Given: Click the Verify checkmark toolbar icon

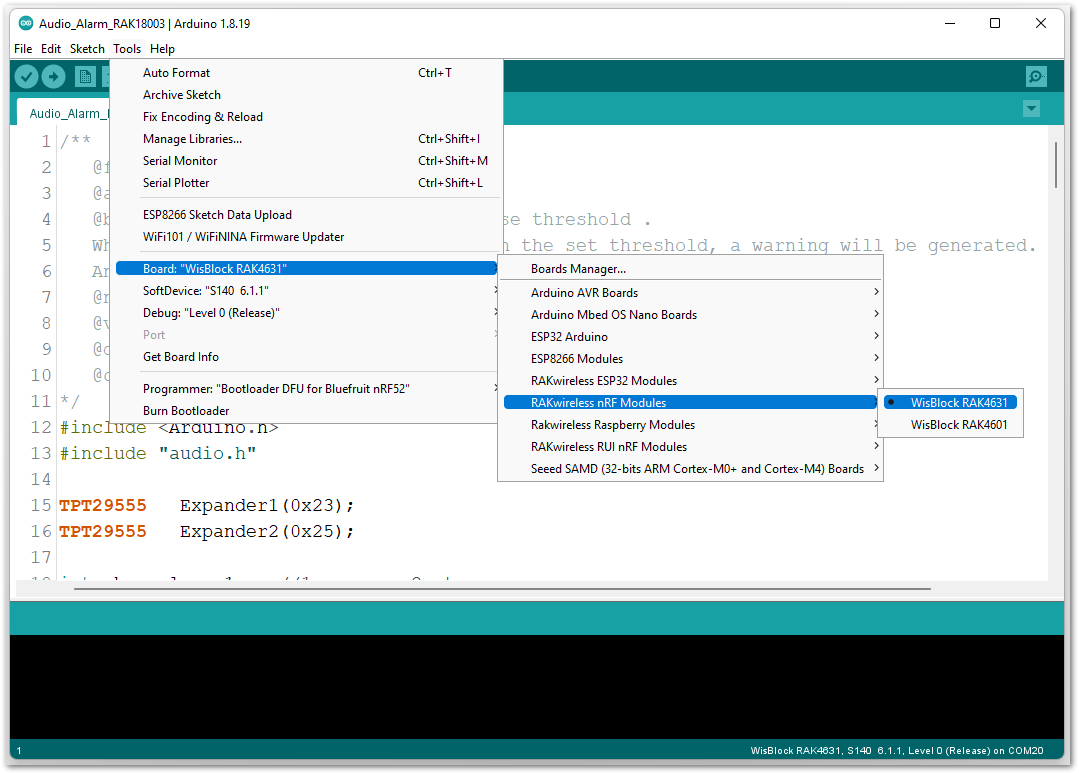Looking at the screenshot, I should pyautogui.click(x=27, y=77).
